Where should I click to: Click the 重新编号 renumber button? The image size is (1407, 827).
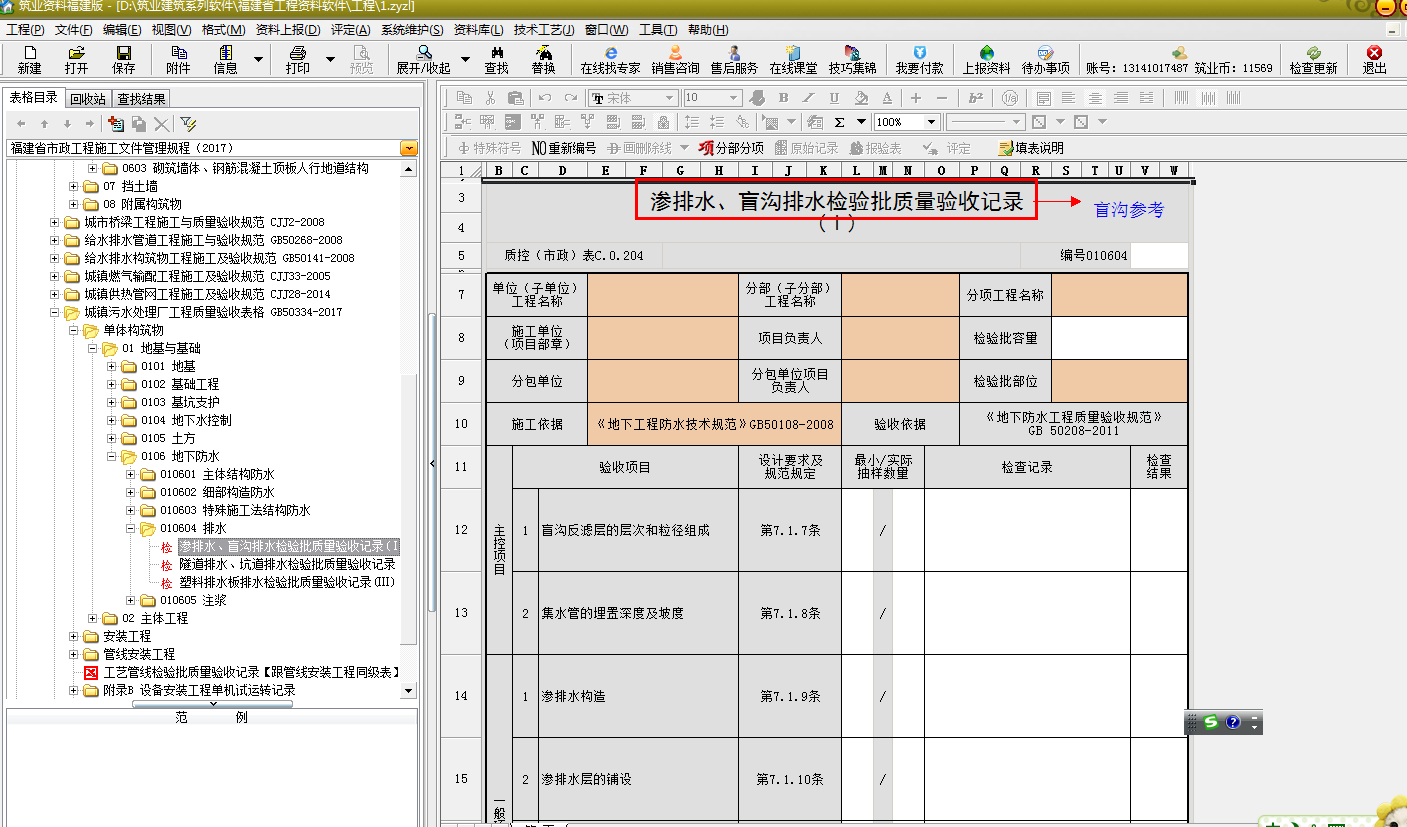click(x=563, y=148)
